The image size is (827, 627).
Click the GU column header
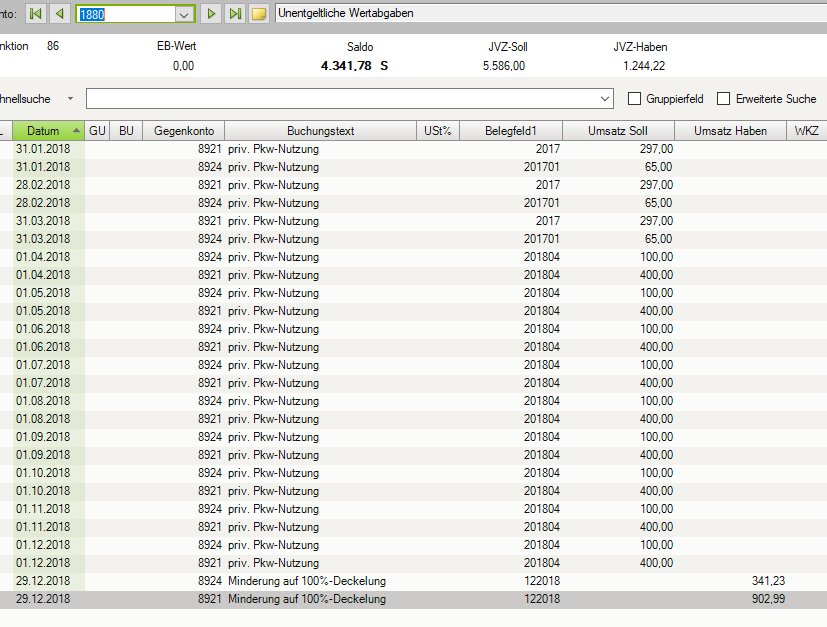click(97, 131)
